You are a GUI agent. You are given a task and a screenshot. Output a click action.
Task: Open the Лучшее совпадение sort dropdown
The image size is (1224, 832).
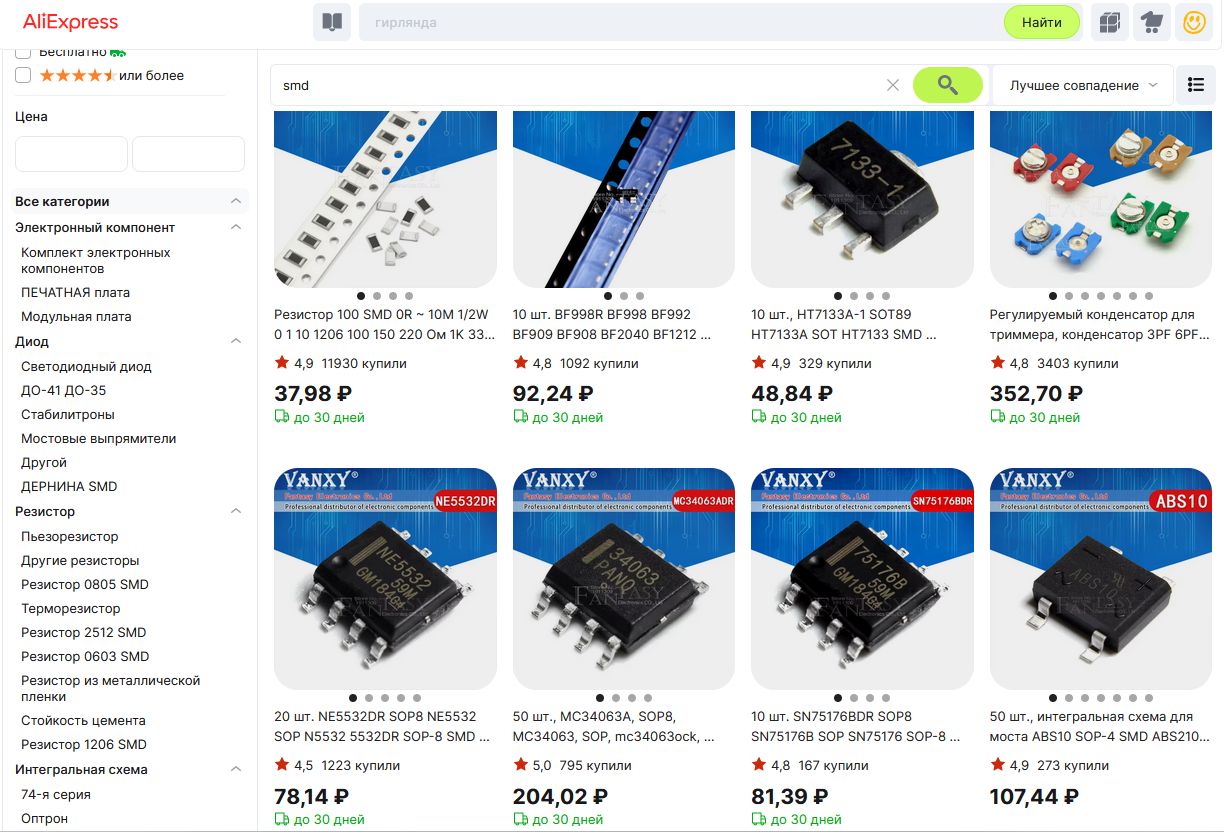click(1083, 85)
